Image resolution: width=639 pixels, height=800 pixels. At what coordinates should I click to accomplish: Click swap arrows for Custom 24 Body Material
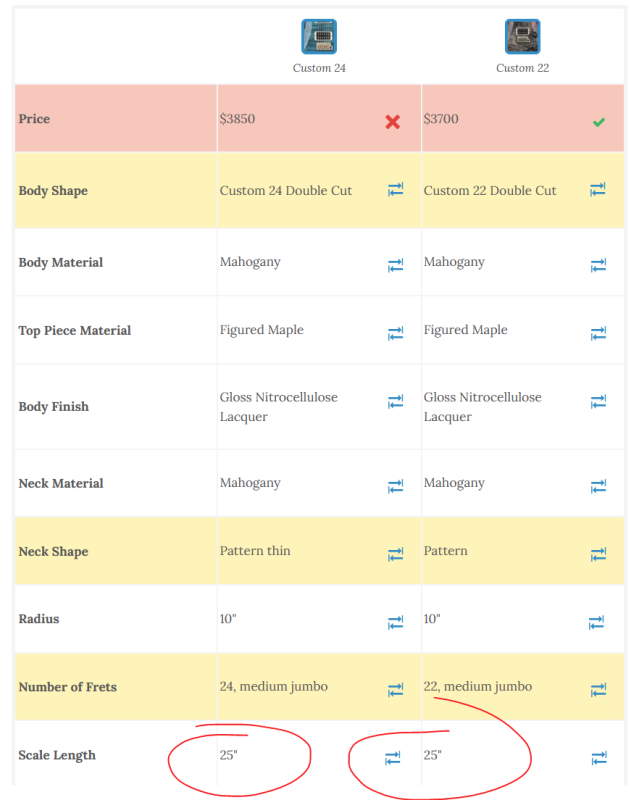tap(396, 265)
